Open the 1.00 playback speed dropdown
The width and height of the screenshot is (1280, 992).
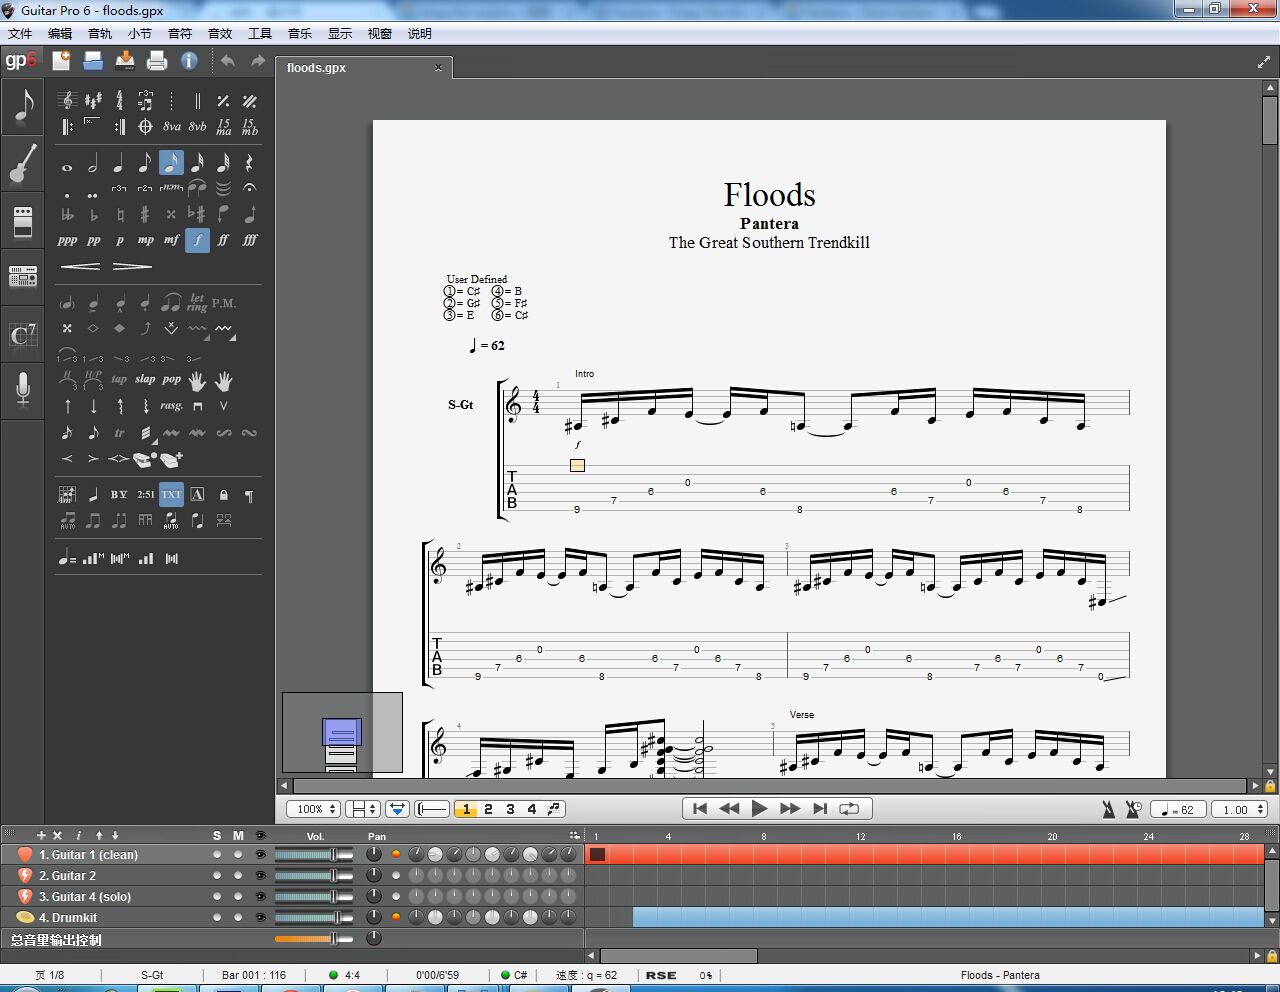(x=1241, y=809)
